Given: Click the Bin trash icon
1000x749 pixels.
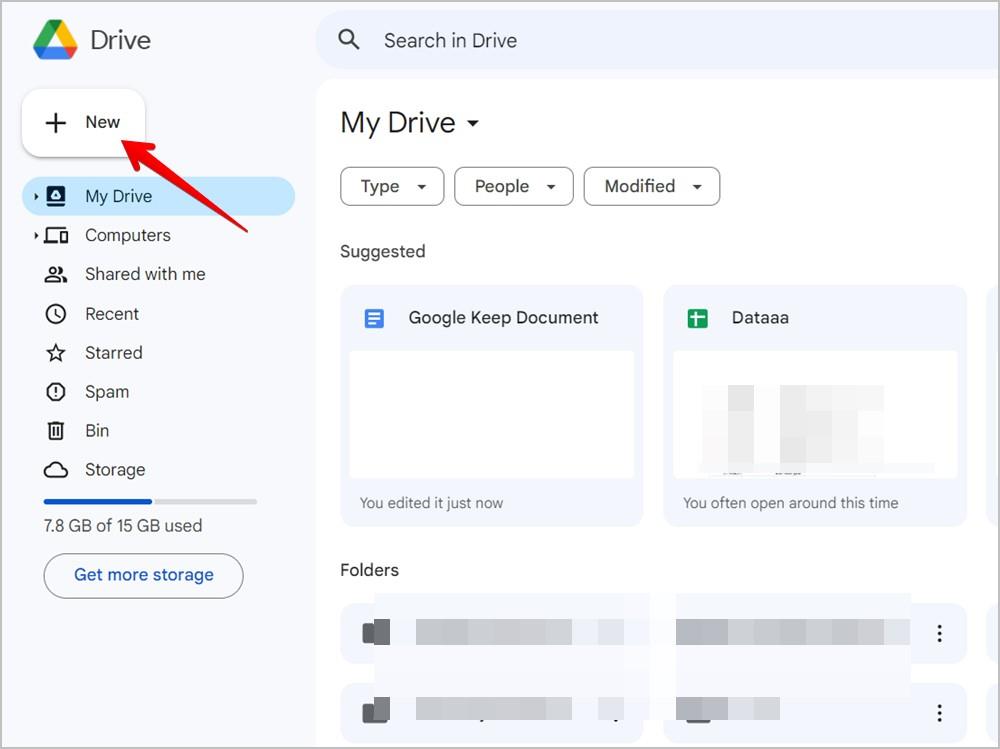Looking at the screenshot, I should pos(55,431).
